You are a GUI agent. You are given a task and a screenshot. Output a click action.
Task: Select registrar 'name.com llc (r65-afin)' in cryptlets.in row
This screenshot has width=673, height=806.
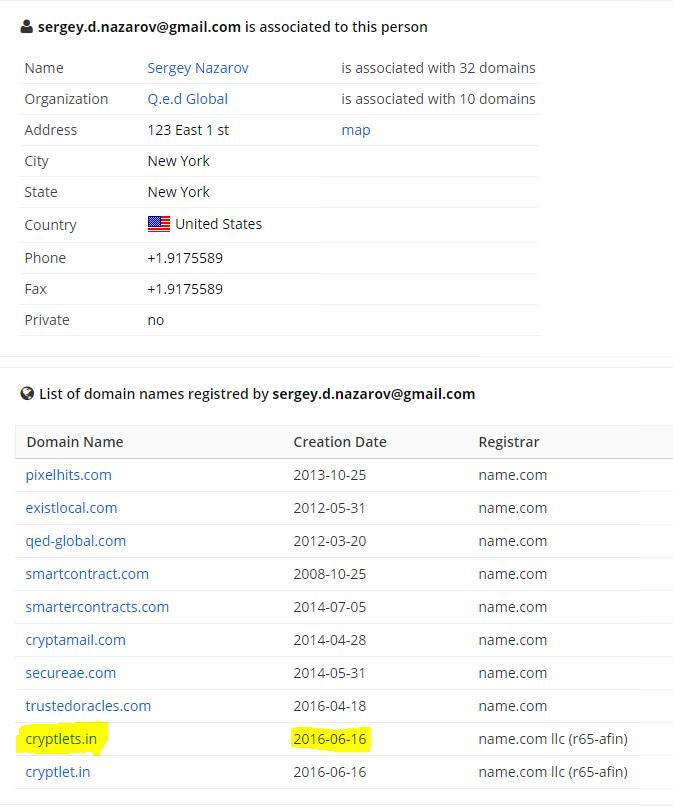(x=553, y=739)
